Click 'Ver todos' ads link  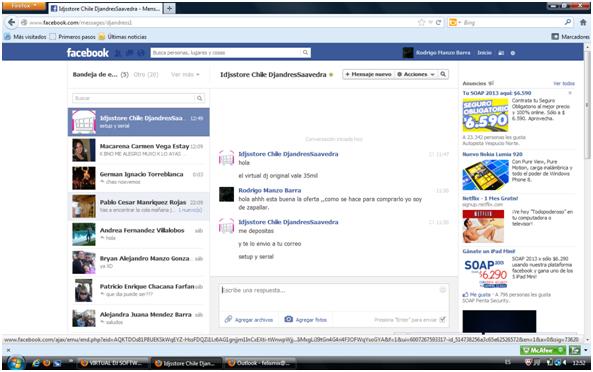click(564, 83)
